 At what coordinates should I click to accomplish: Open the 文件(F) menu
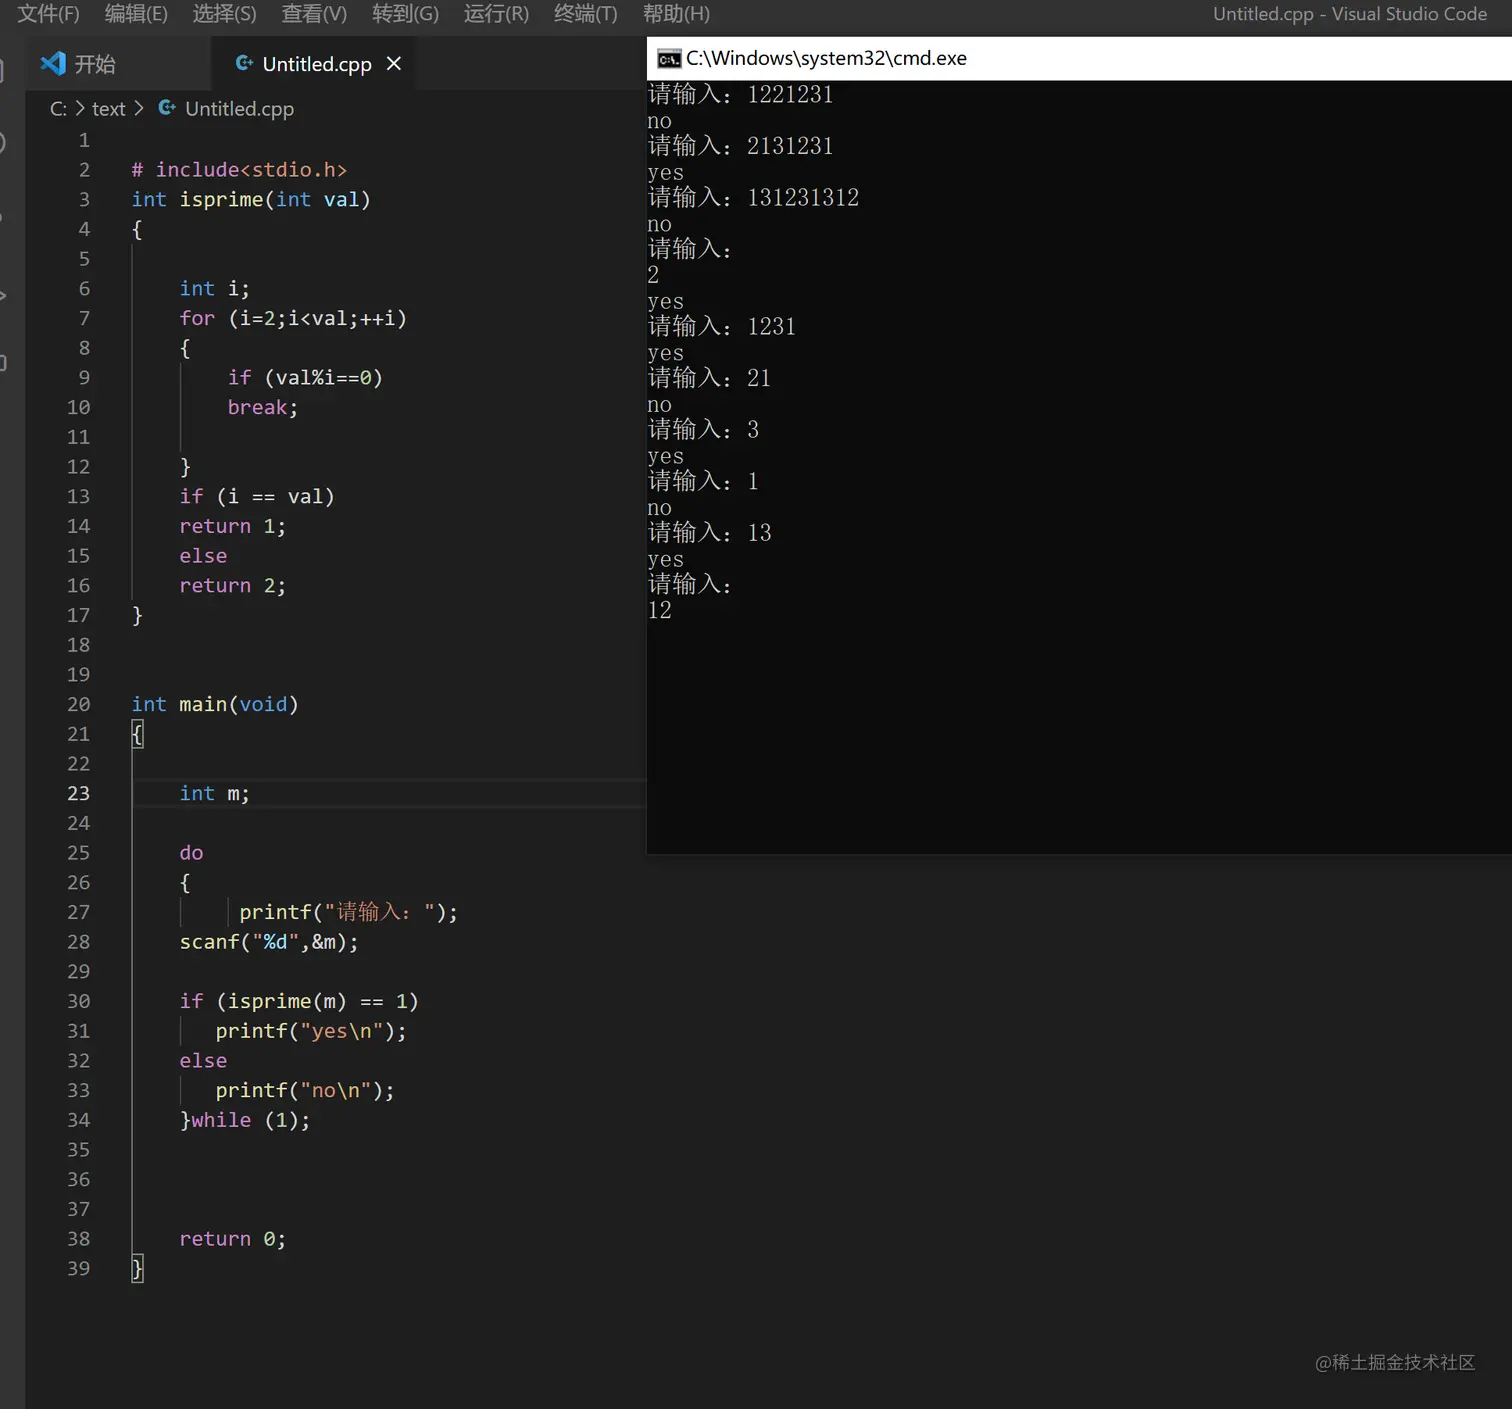pos(48,14)
